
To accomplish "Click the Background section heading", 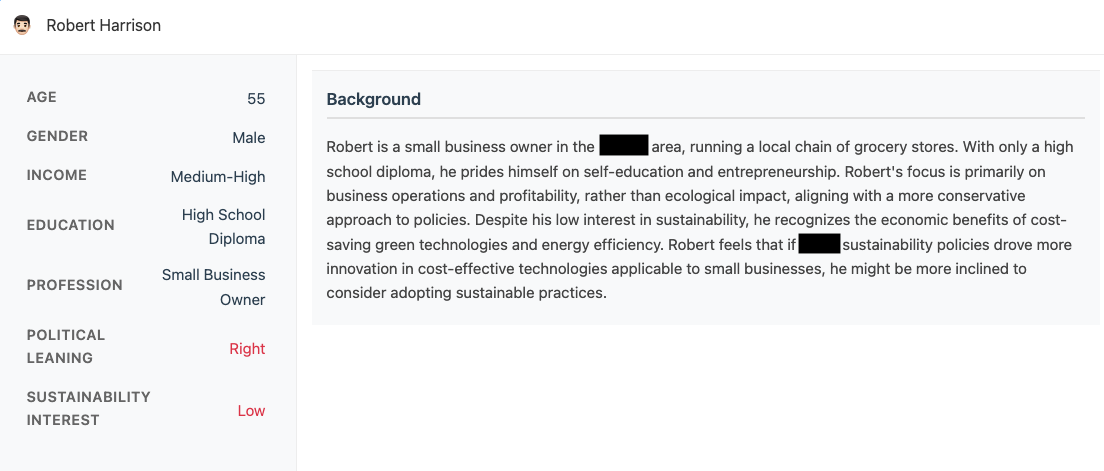I will pos(373,99).
